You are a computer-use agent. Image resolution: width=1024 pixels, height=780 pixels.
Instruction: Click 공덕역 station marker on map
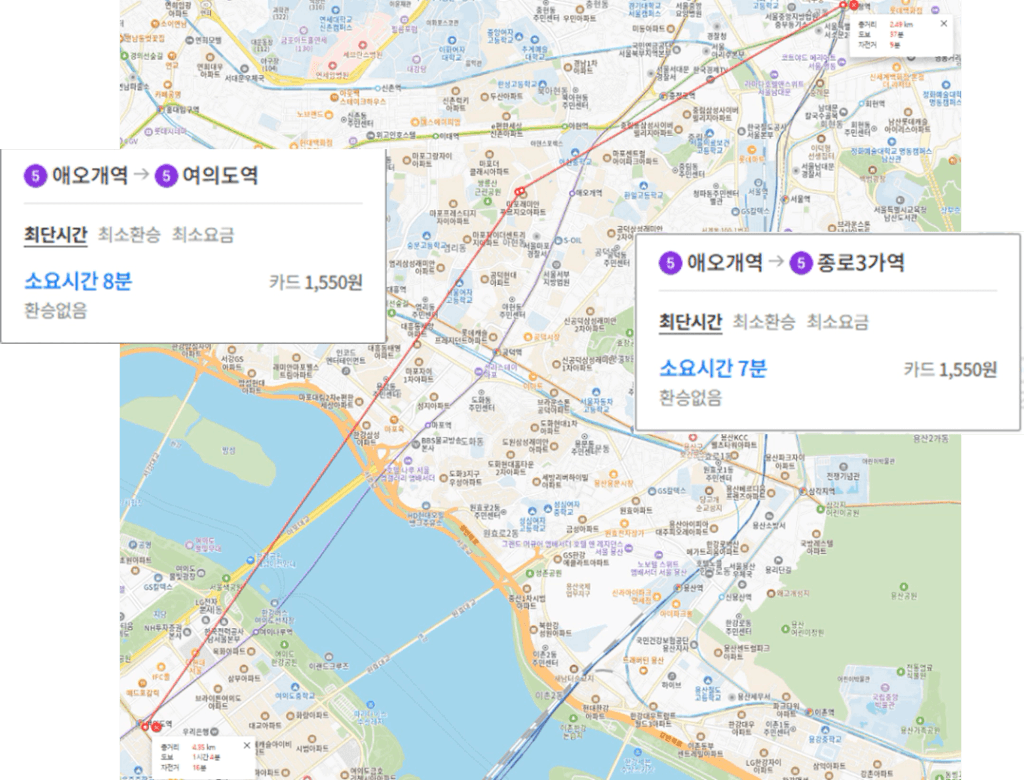[496, 352]
